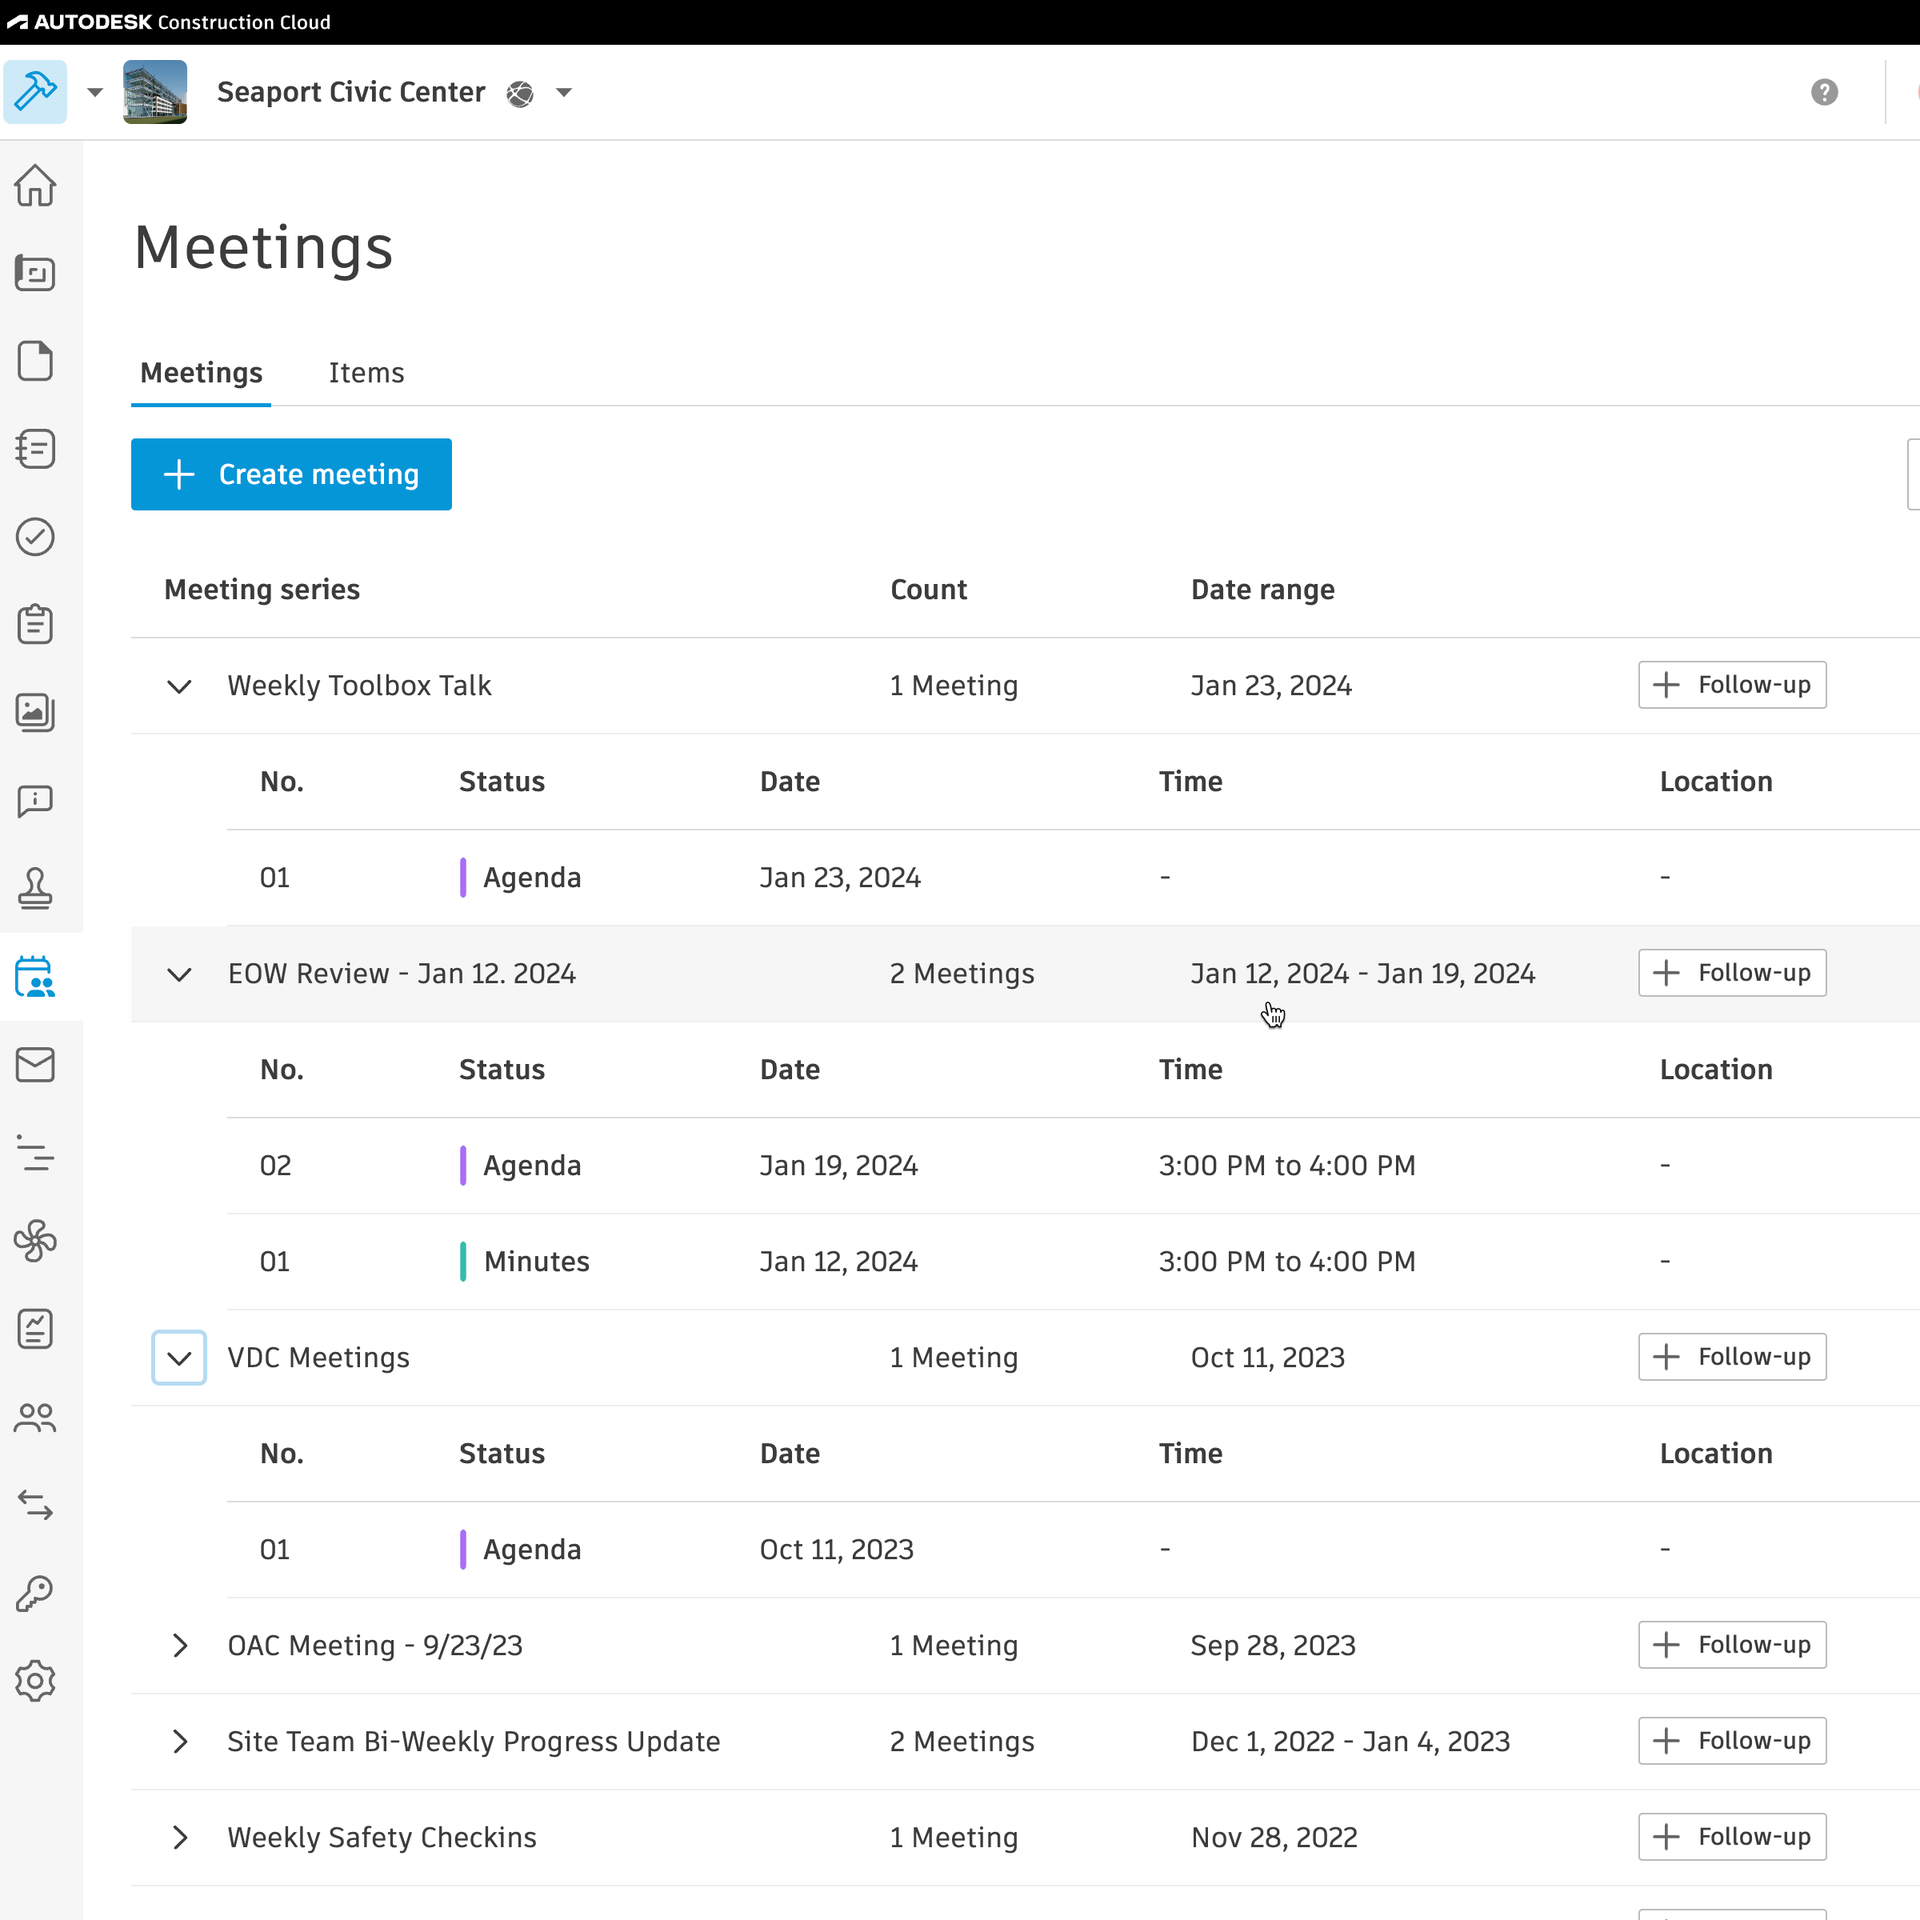This screenshot has width=1920, height=1920.
Task: Click 'Oct 11, 2023' date in VDC row 01
Action: click(x=836, y=1550)
